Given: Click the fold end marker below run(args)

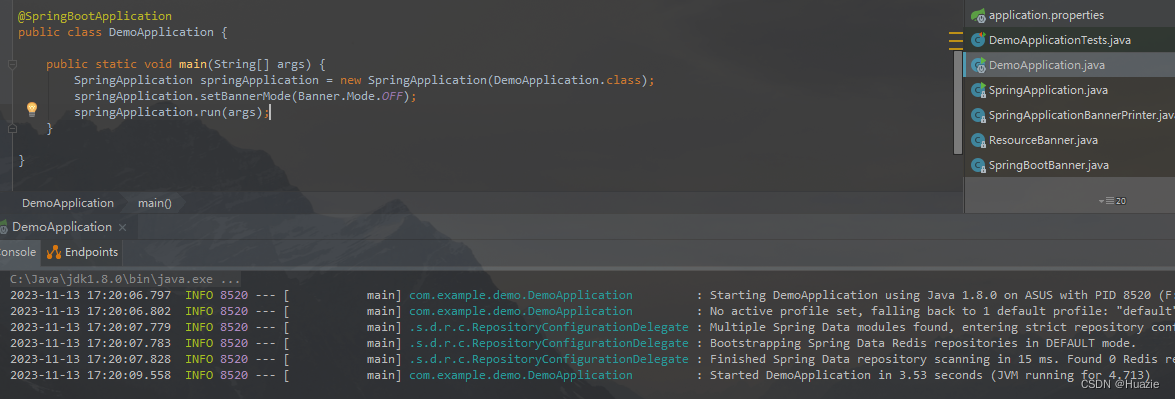Looking at the screenshot, I should pos(12,129).
